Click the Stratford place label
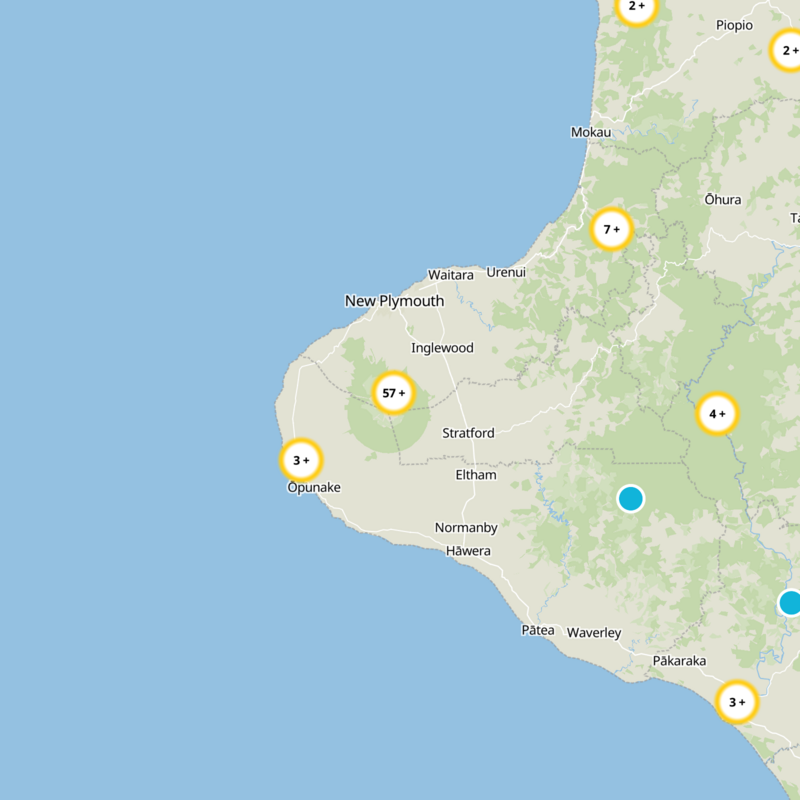 [468, 433]
